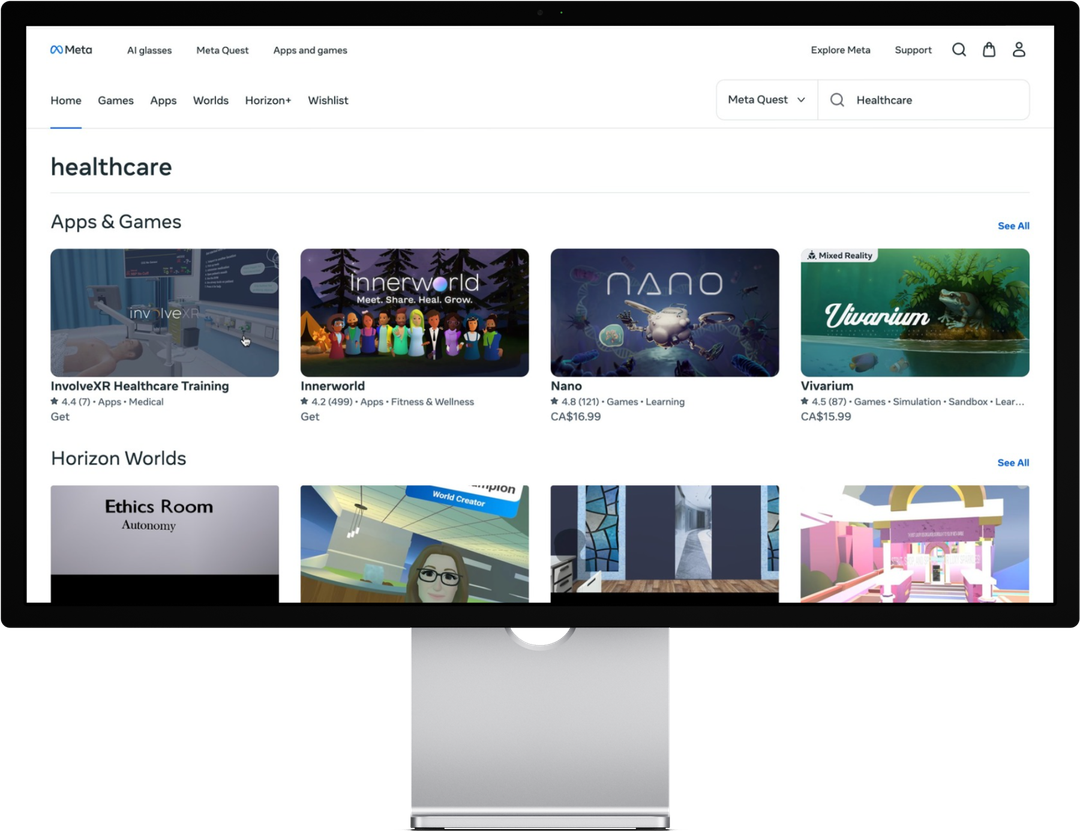
Task: Click the Horizon Worlds section heading
Action: tap(118, 458)
